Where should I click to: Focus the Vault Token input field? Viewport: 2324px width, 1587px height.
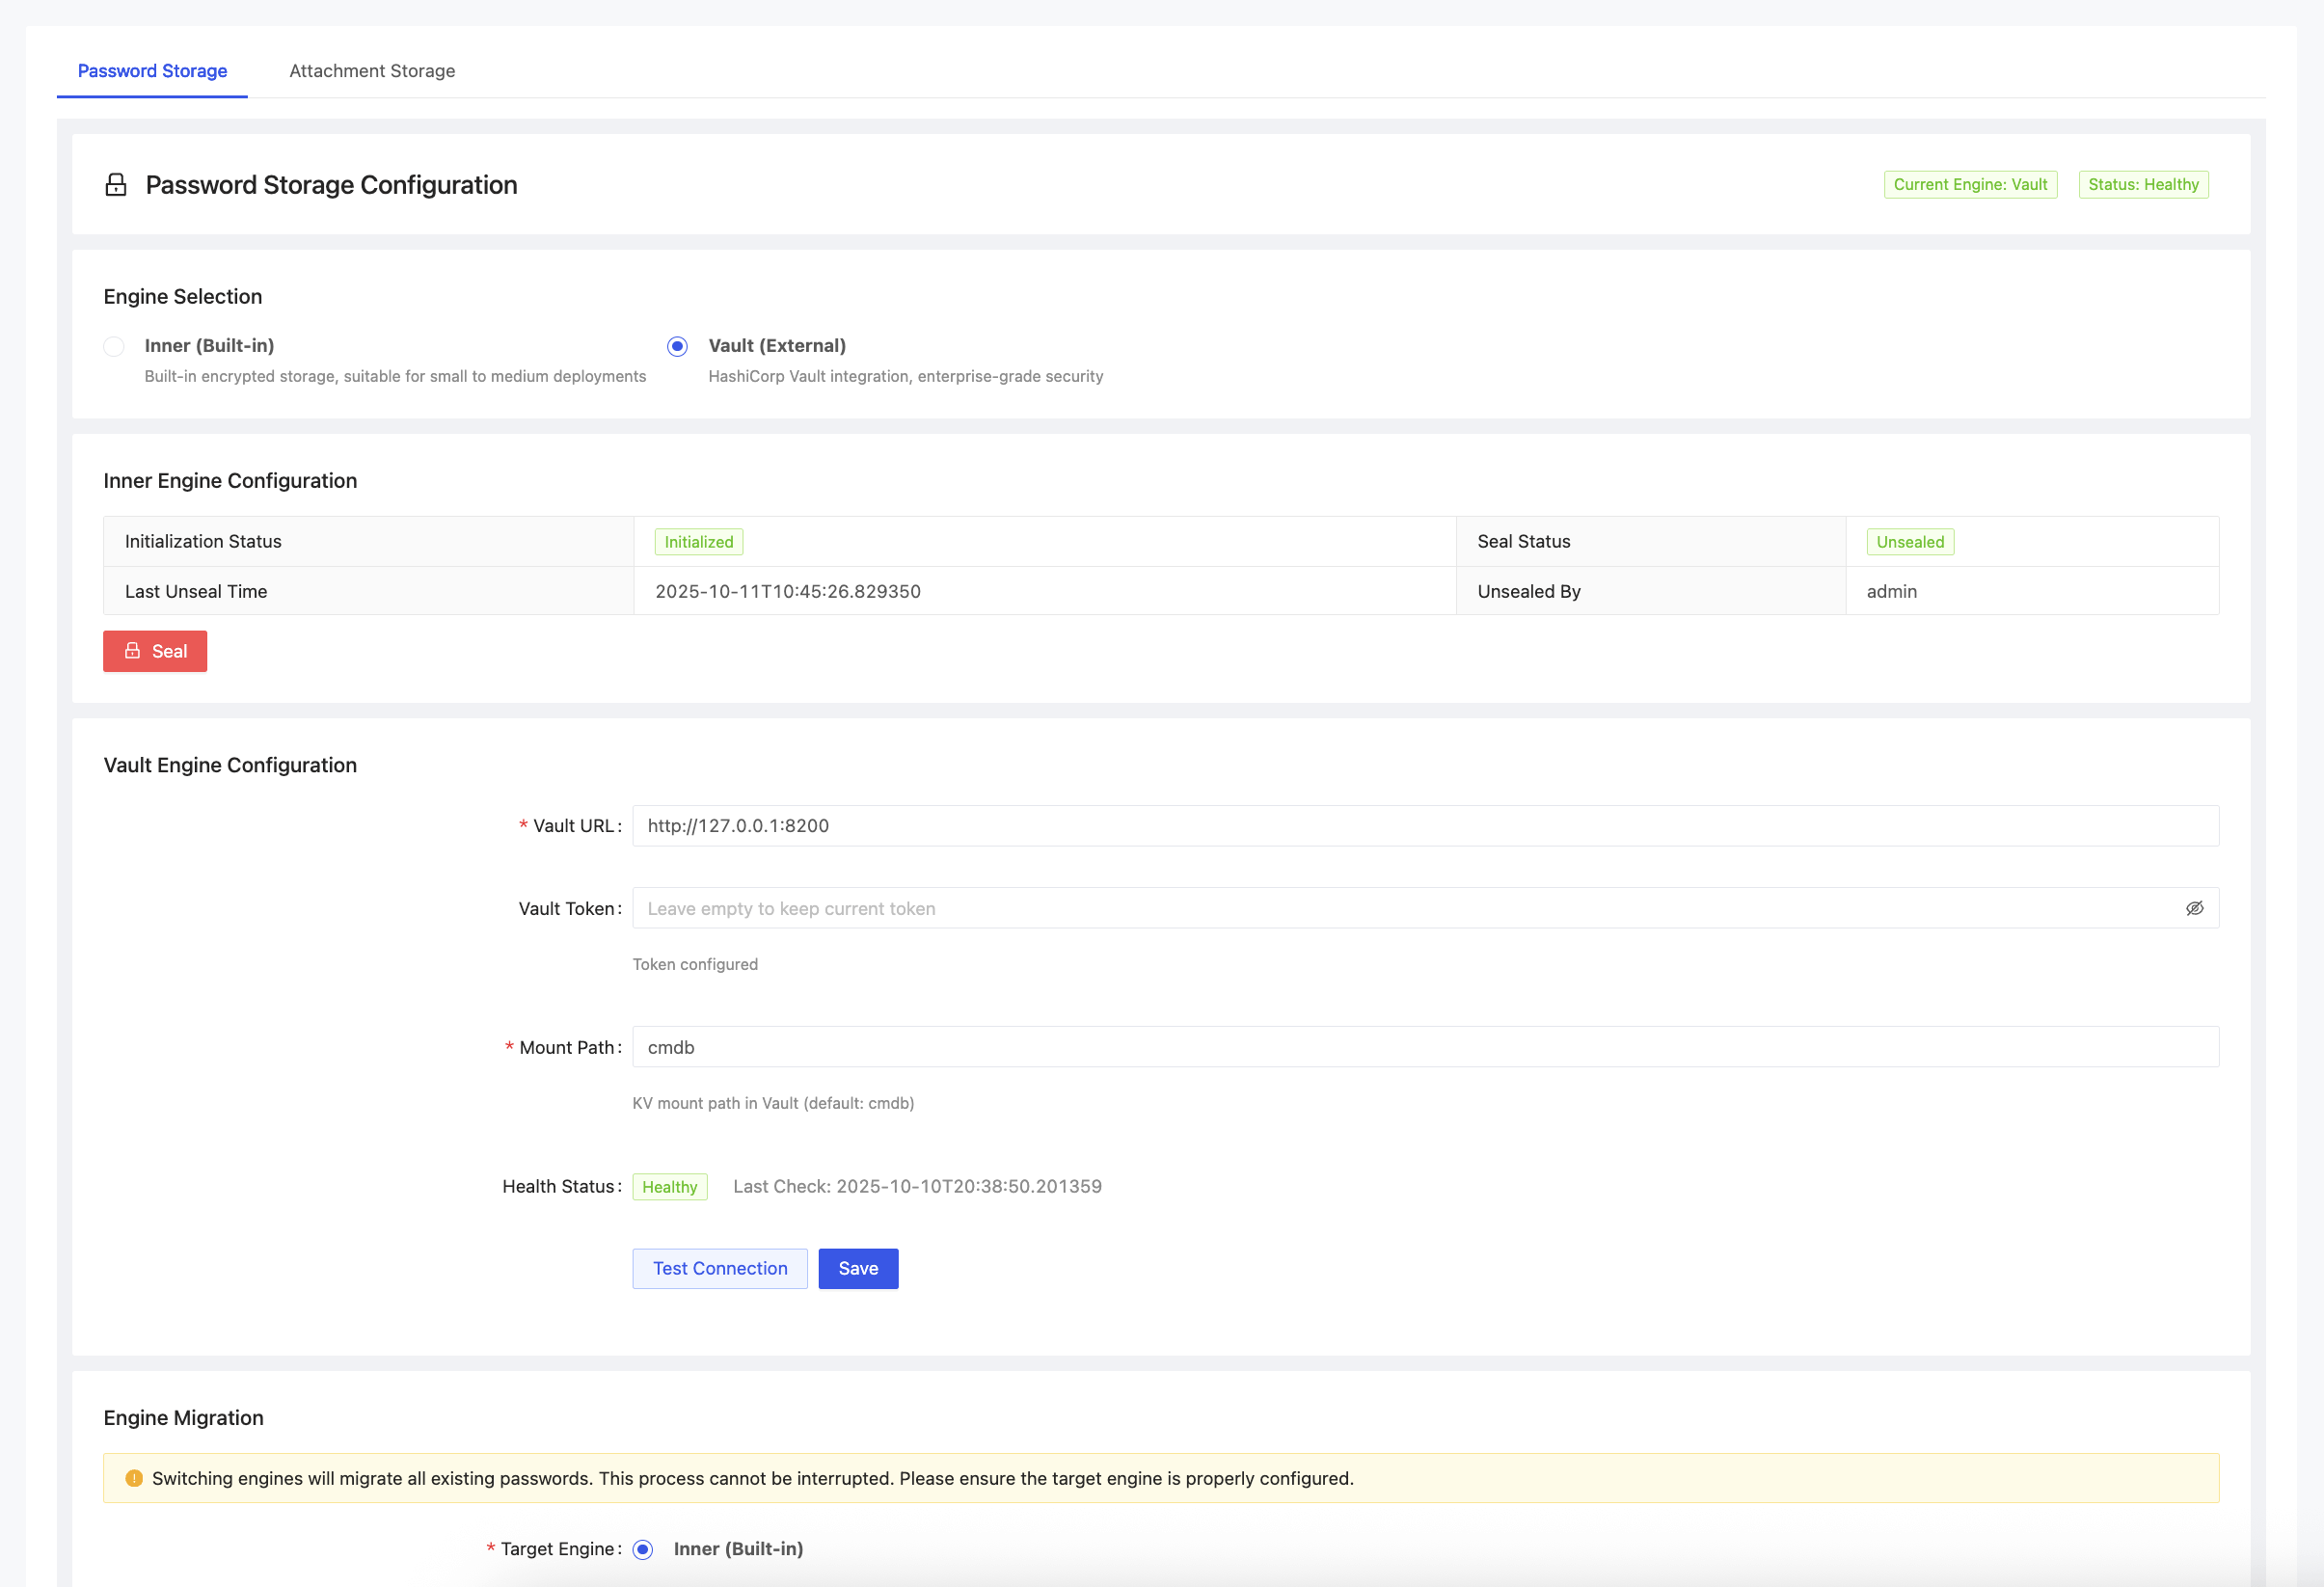[x=1400, y=908]
